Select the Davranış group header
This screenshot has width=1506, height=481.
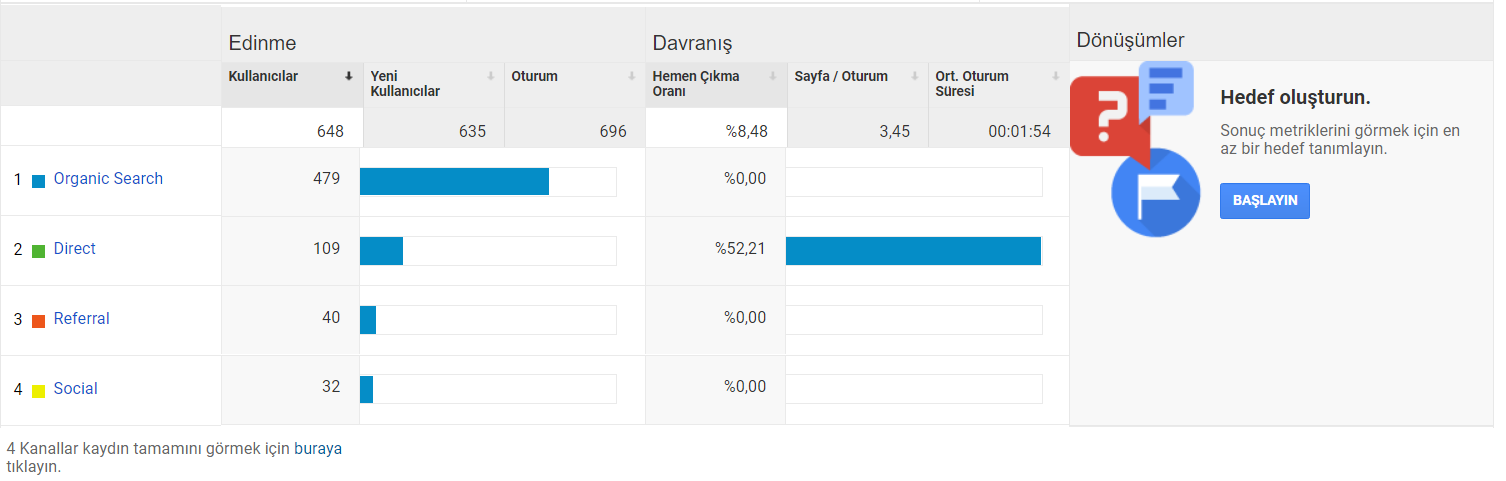693,43
